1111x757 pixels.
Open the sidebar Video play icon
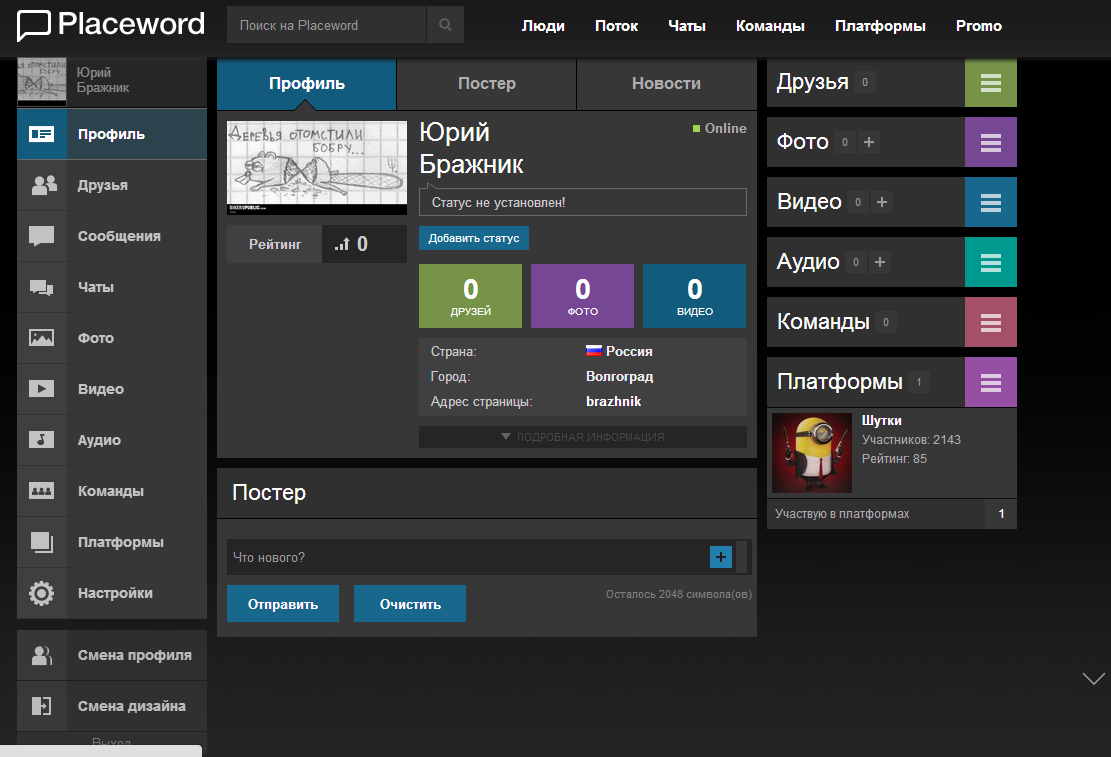42,389
